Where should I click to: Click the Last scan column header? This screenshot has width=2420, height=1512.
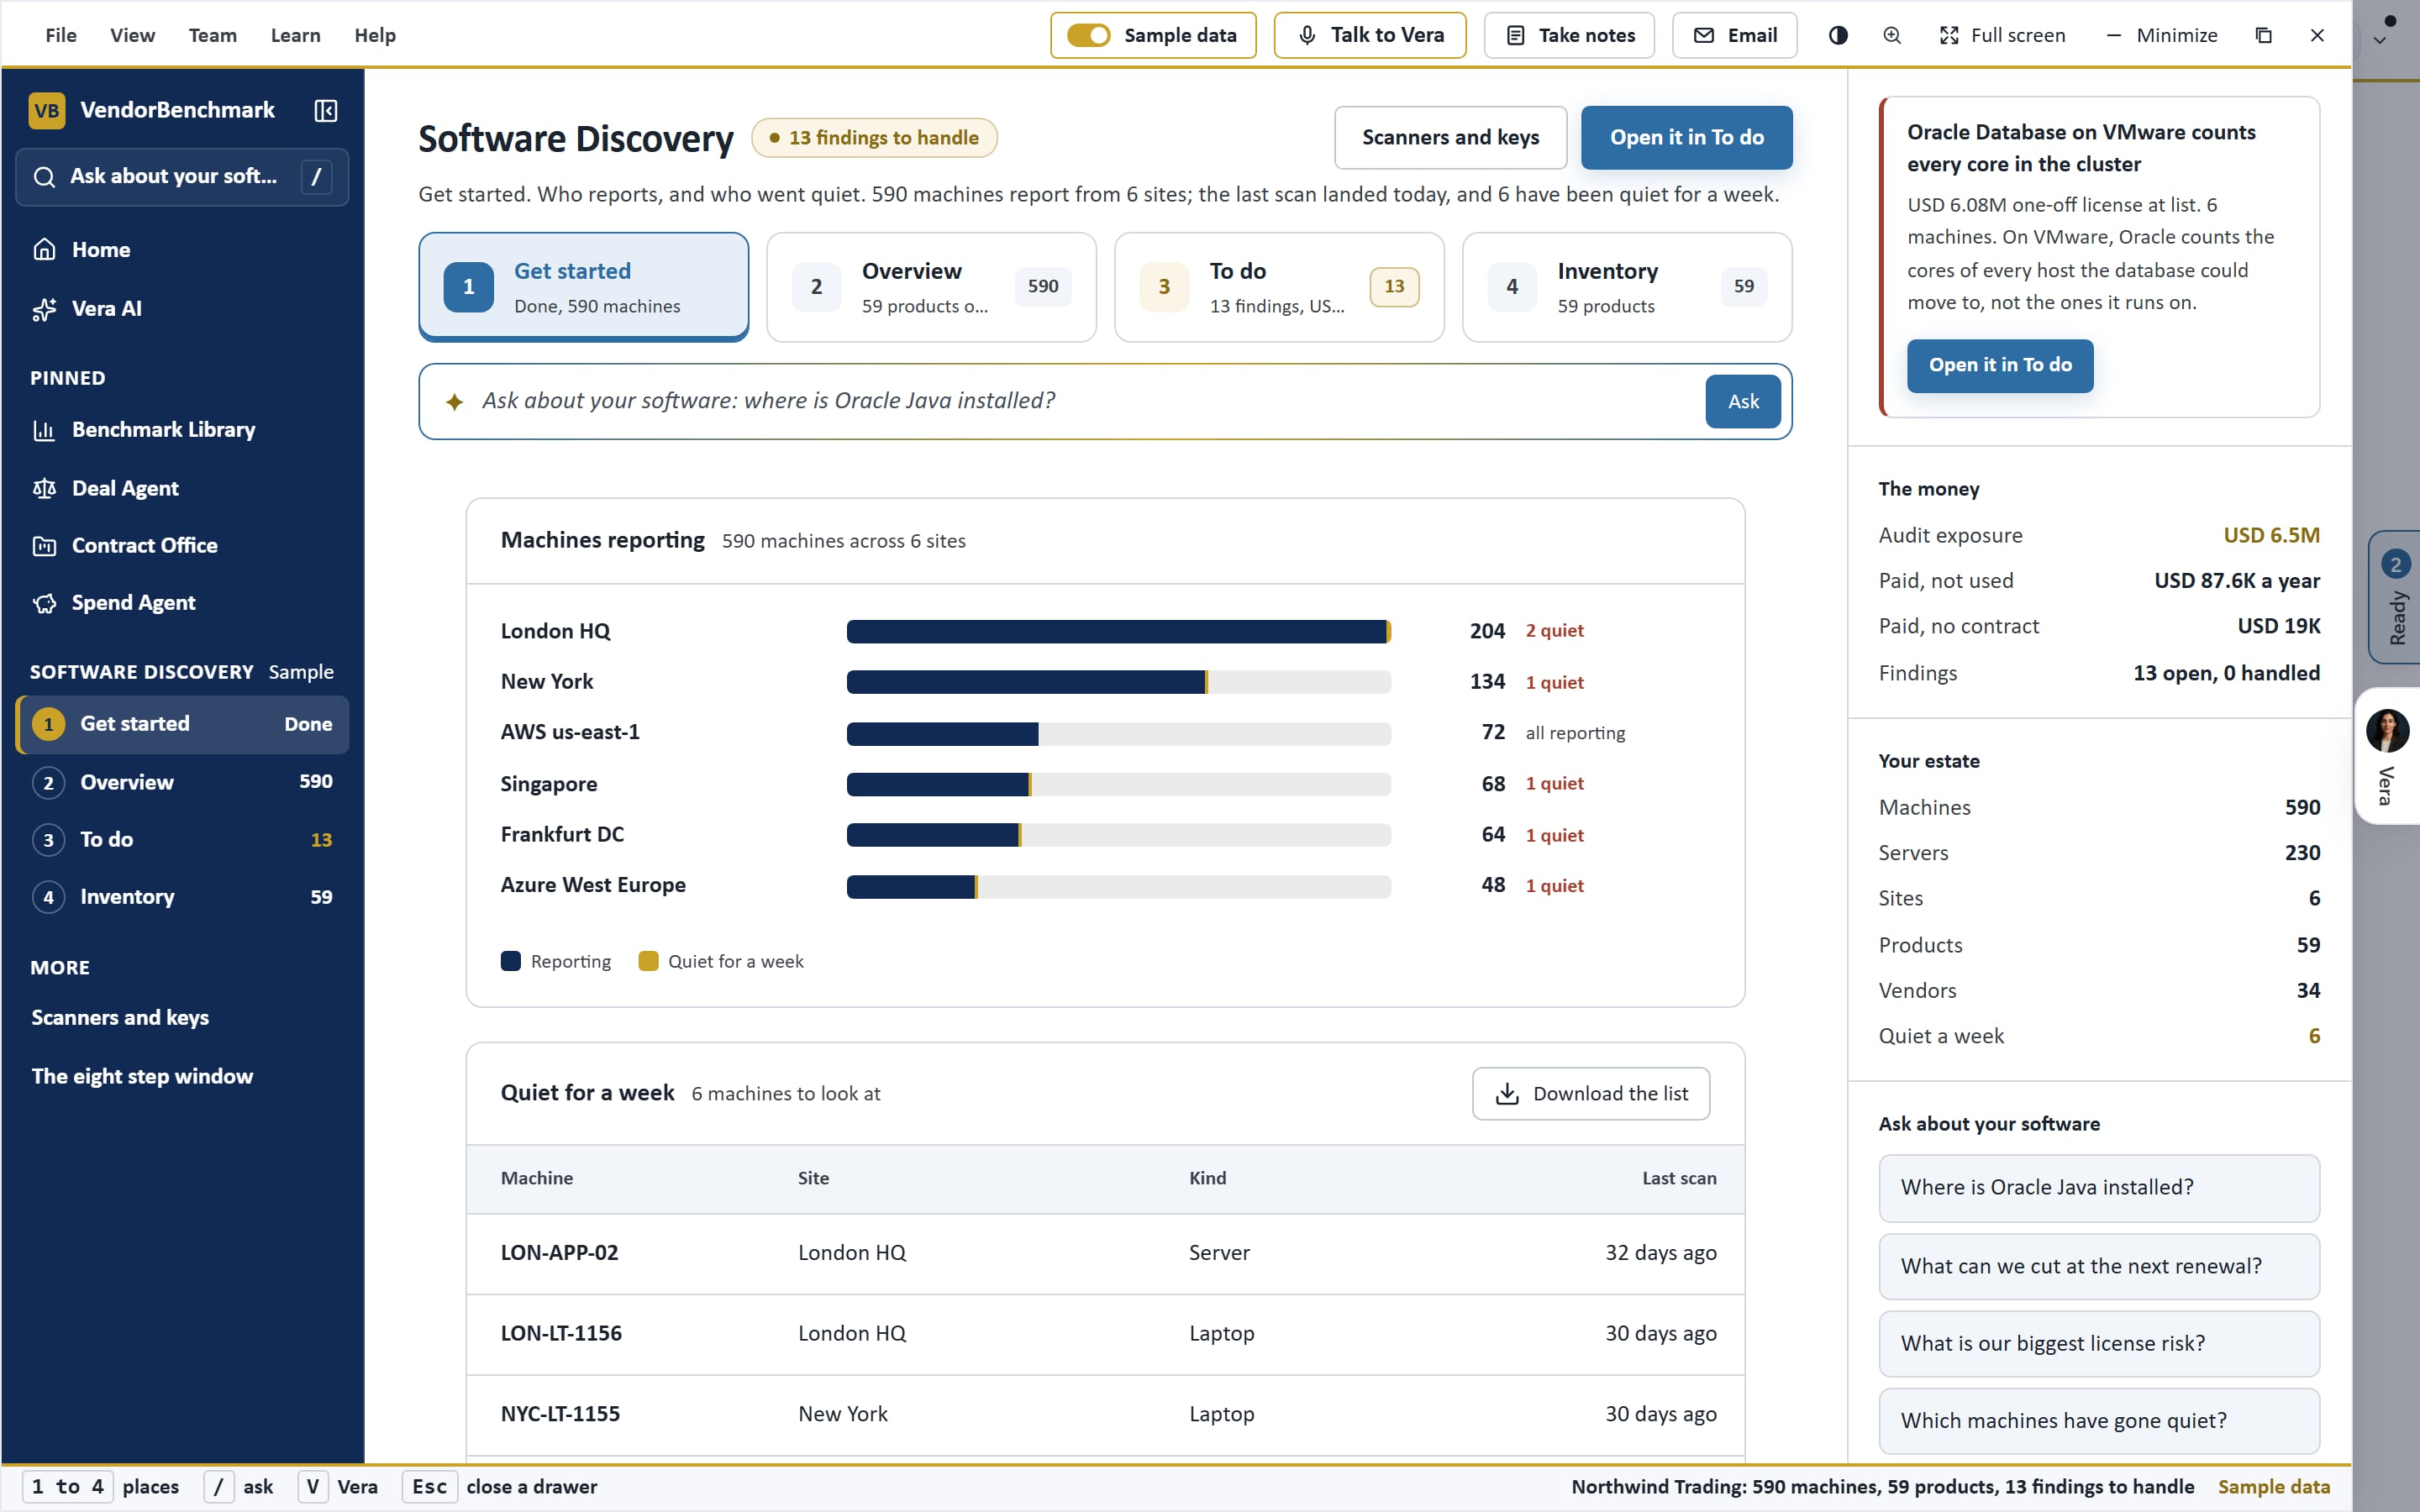(1679, 1179)
